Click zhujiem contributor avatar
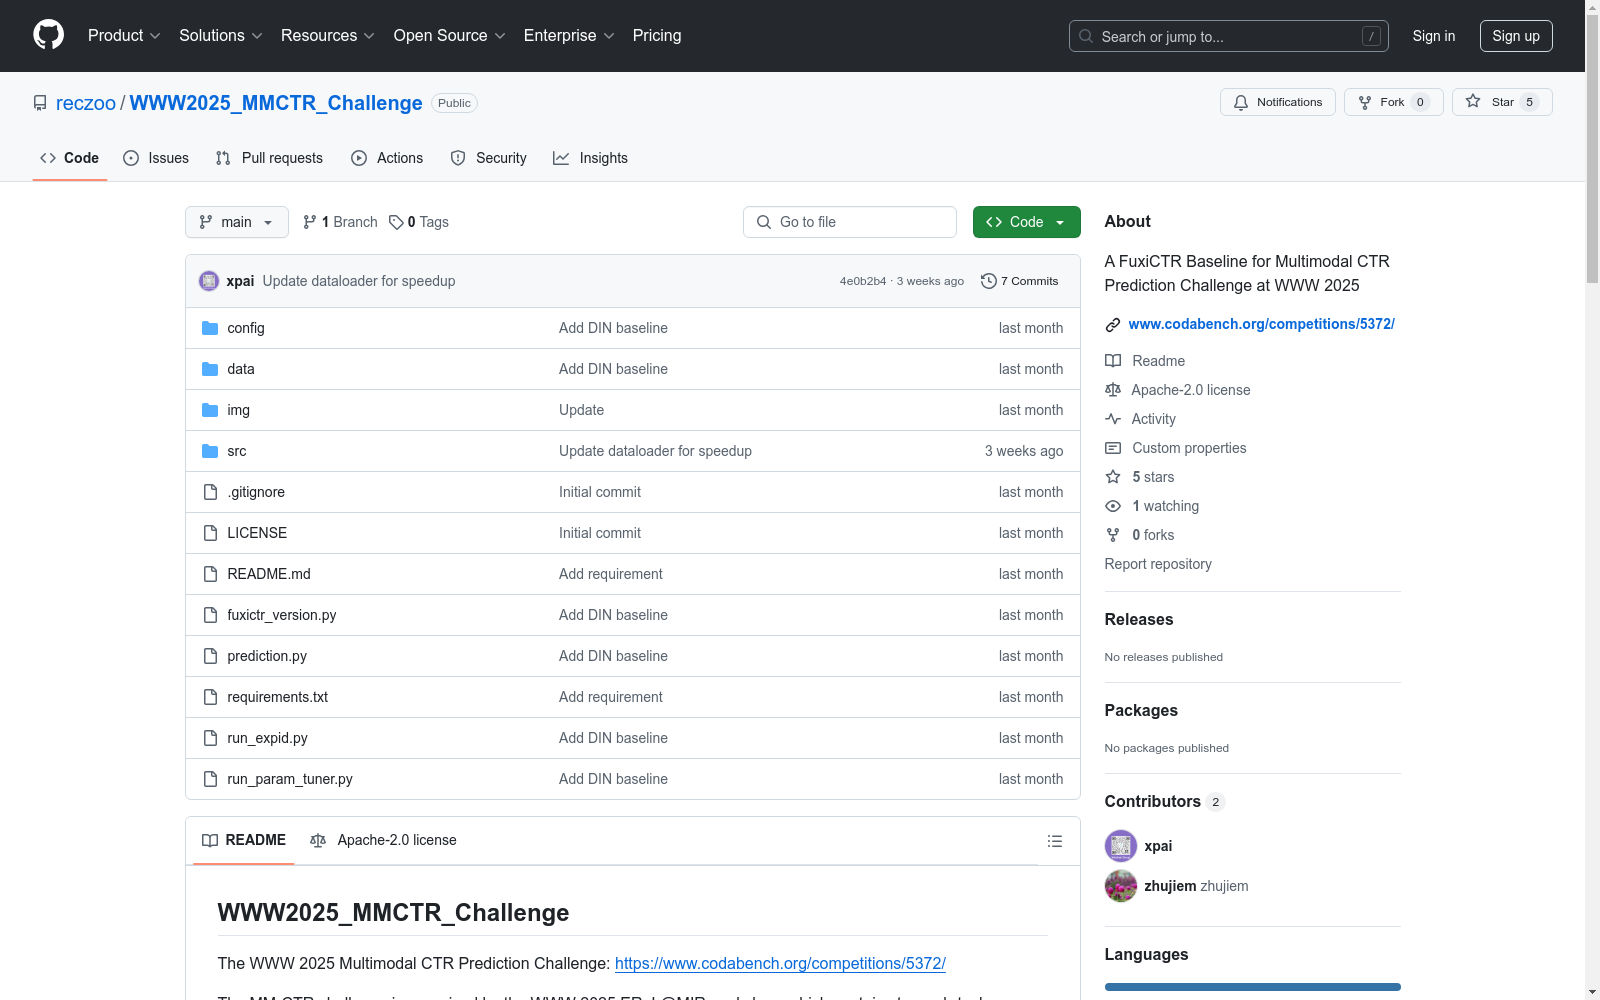This screenshot has width=1600, height=1000. coord(1121,886)
